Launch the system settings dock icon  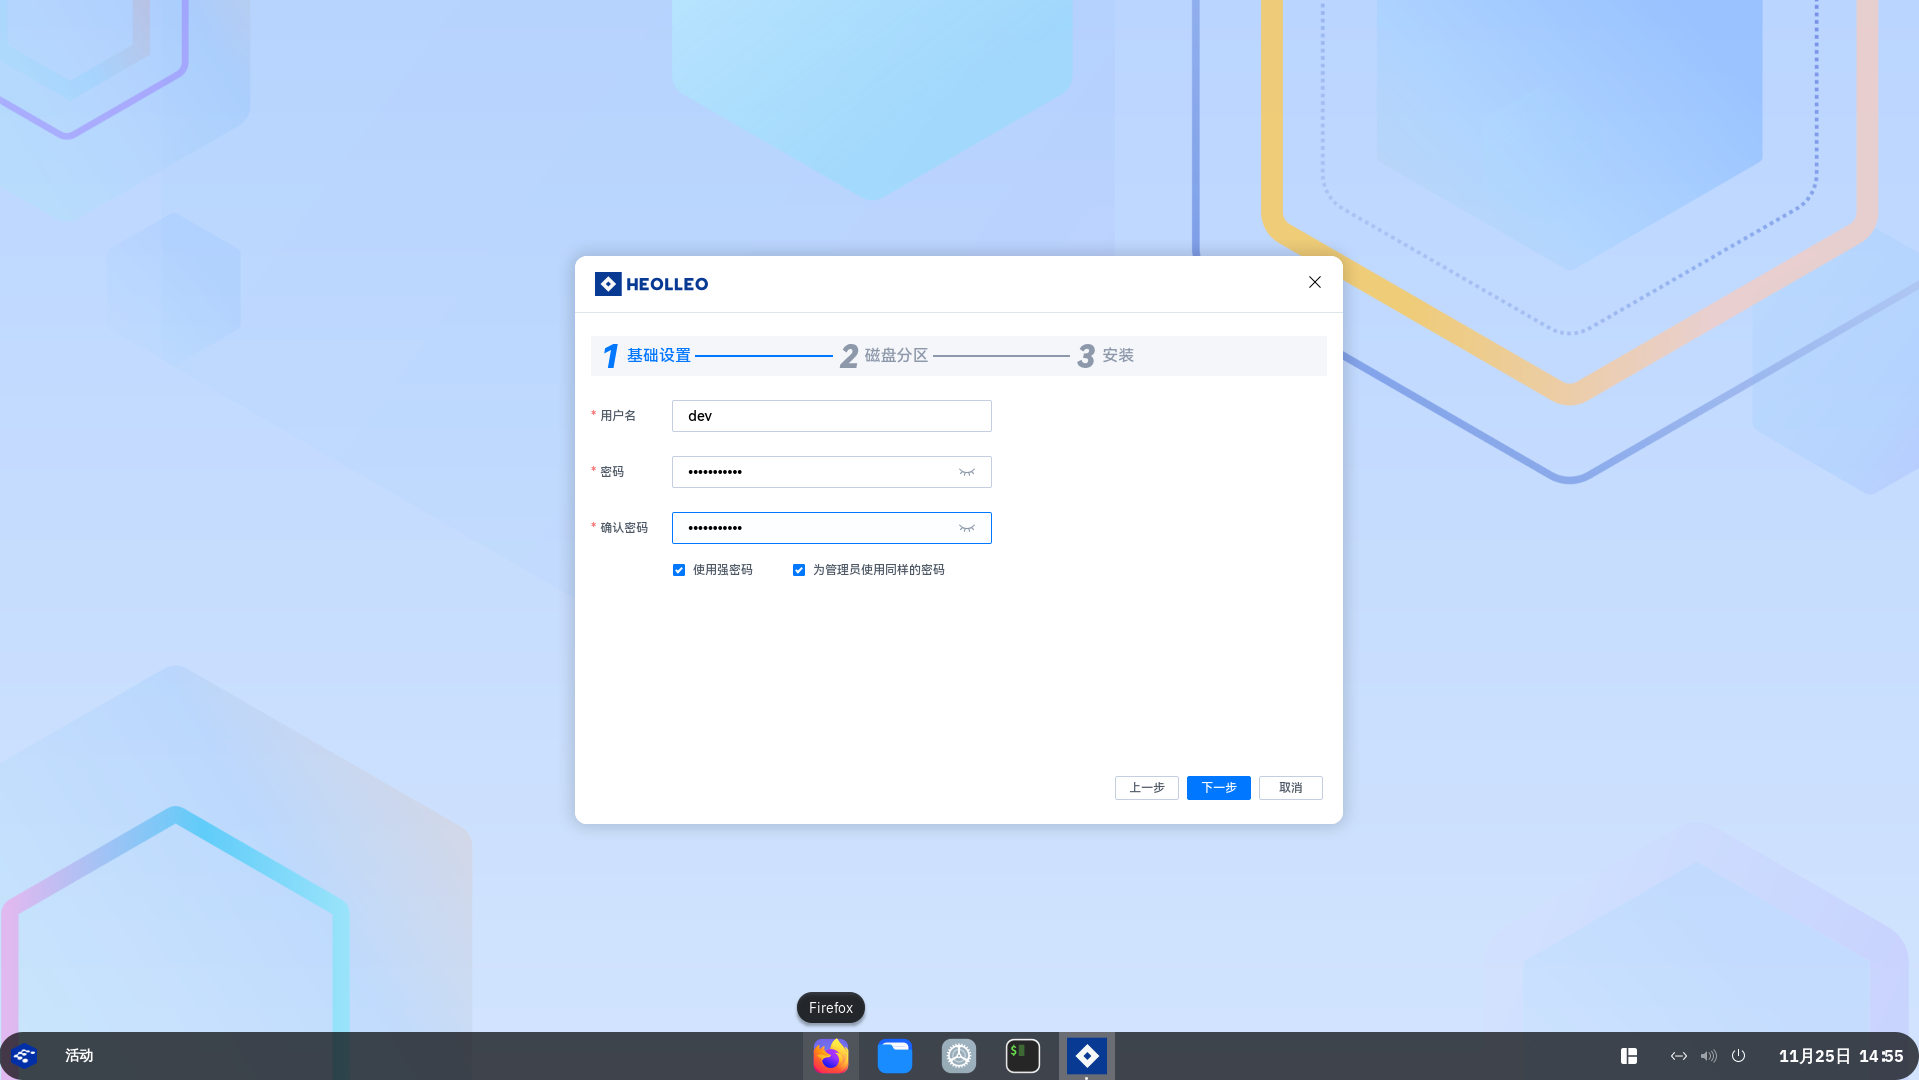coord(959,1056)
